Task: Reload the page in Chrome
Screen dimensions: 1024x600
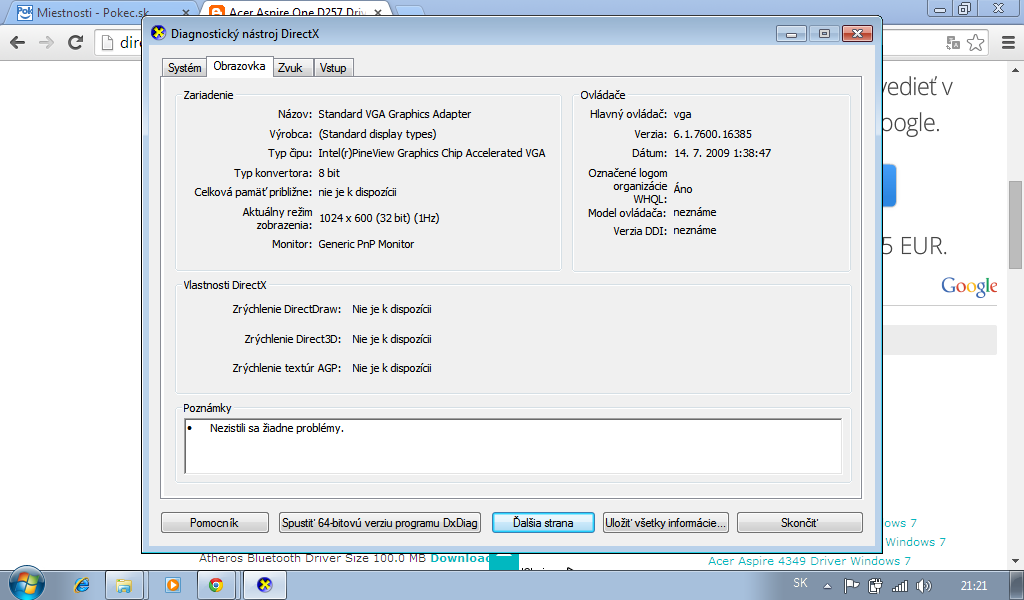Action: (x=76, y=42)
